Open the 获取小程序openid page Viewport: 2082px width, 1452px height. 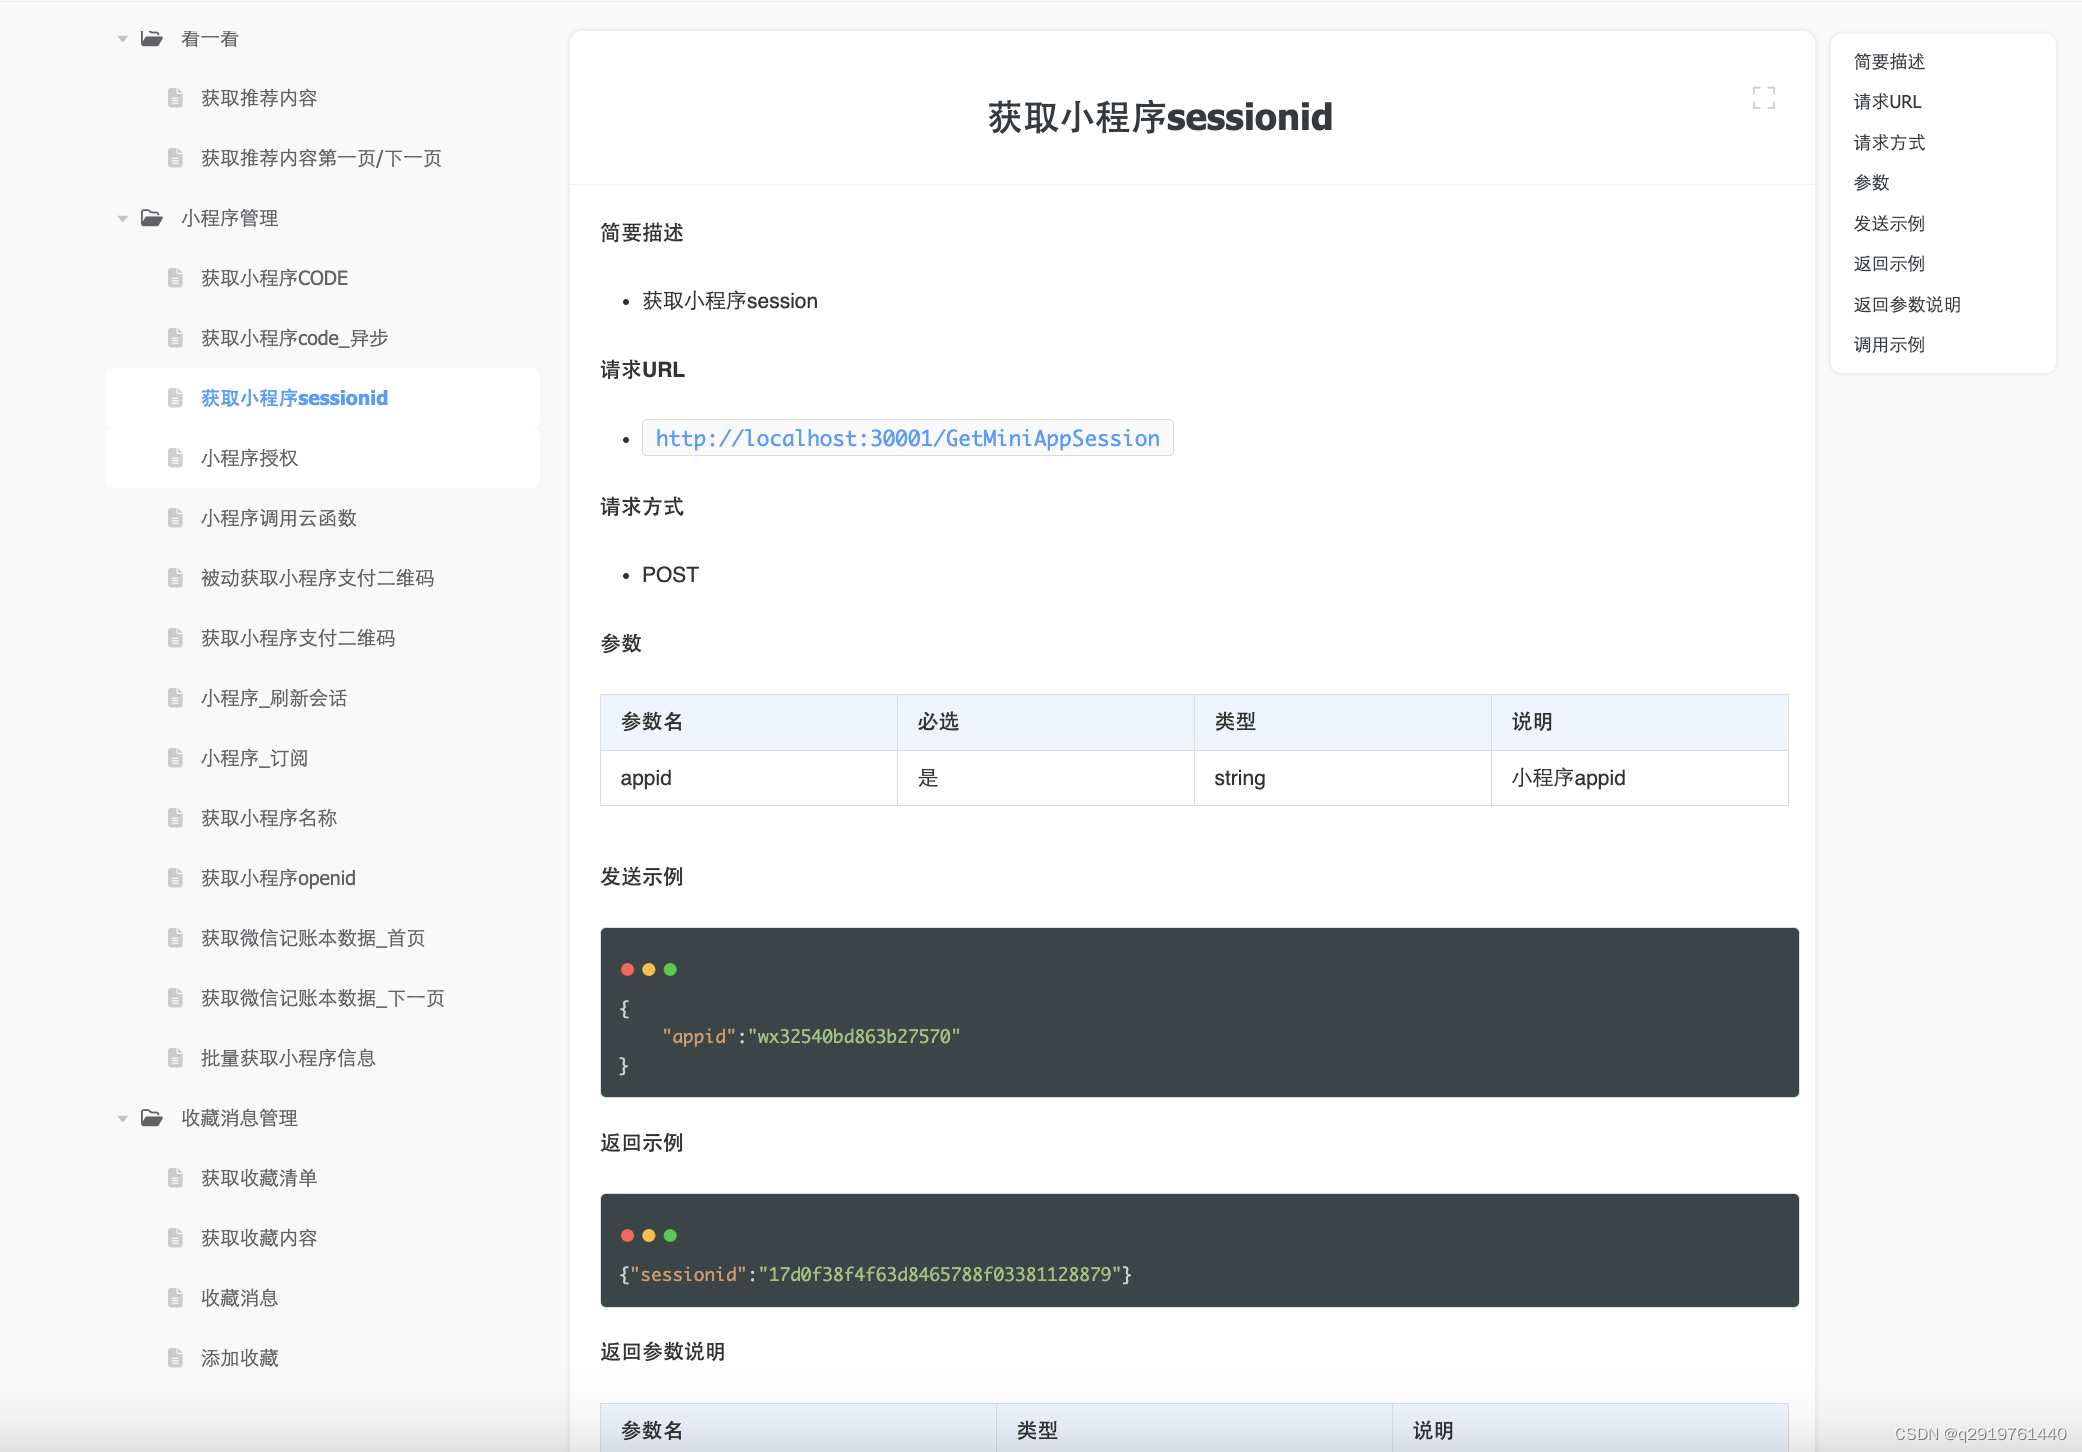278,878
